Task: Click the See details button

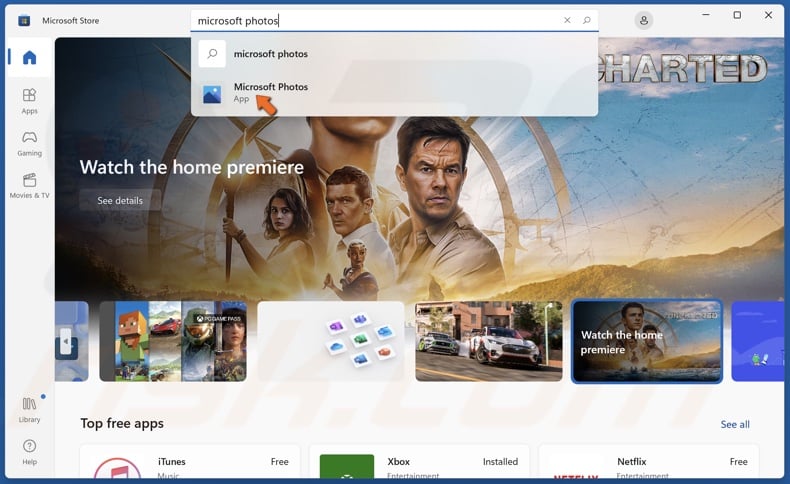Action: pyautogui.click(x=120, y=200)
